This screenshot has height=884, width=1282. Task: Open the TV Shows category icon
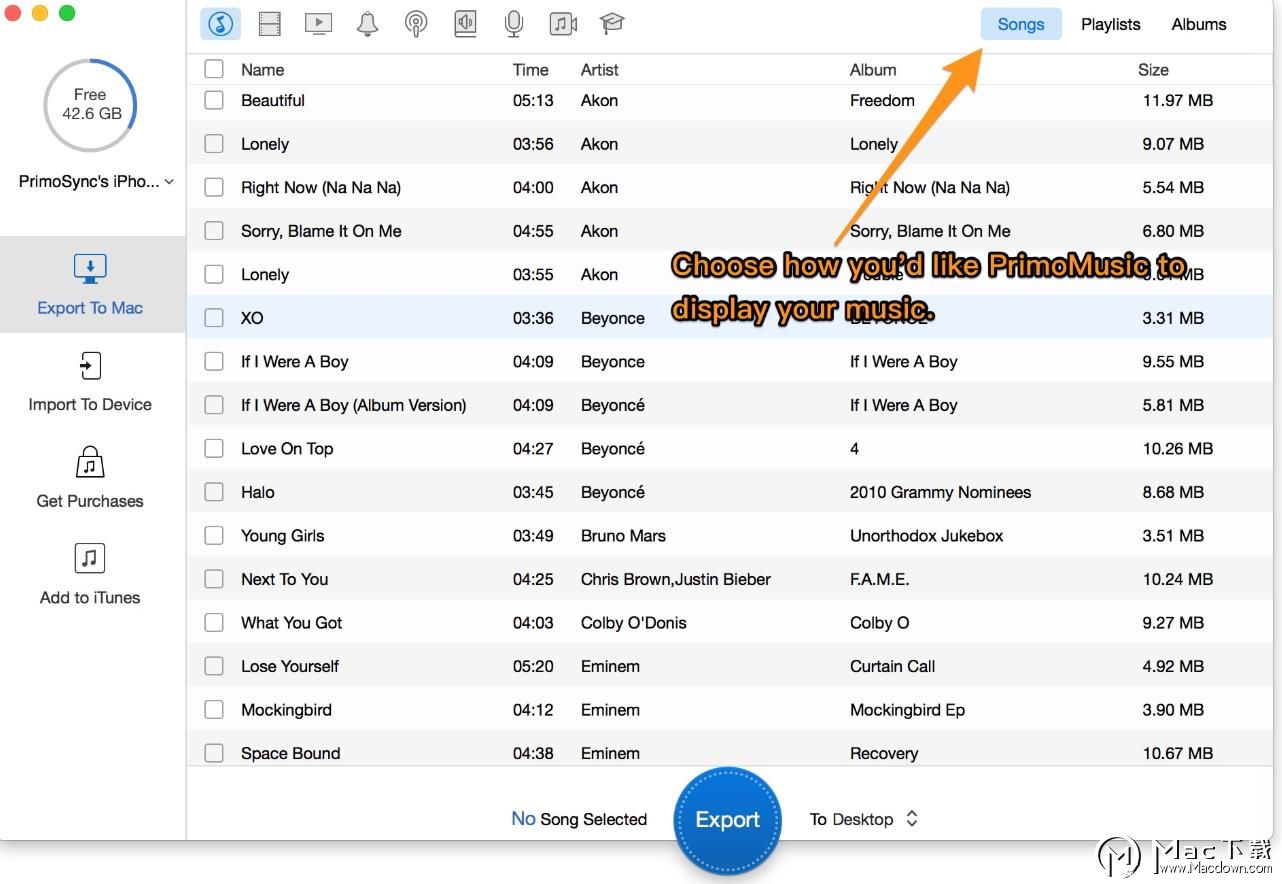[x=318, y=24]
